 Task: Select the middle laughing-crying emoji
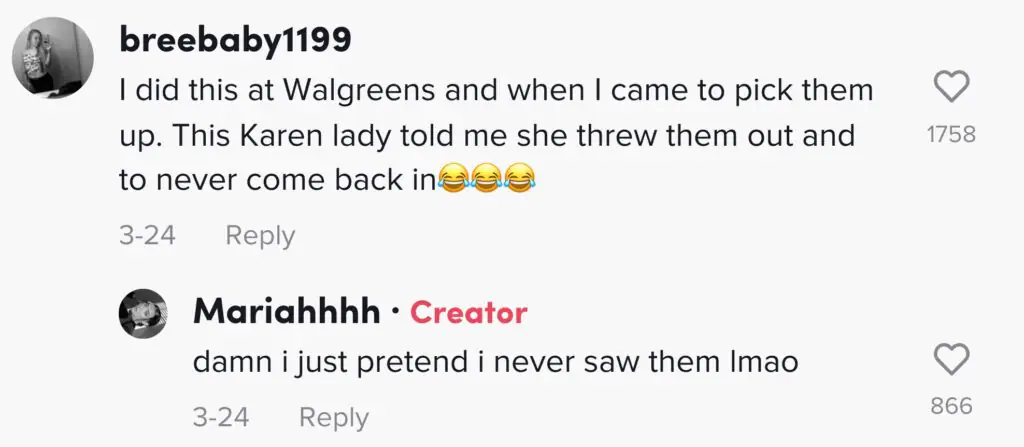point(485,178)
